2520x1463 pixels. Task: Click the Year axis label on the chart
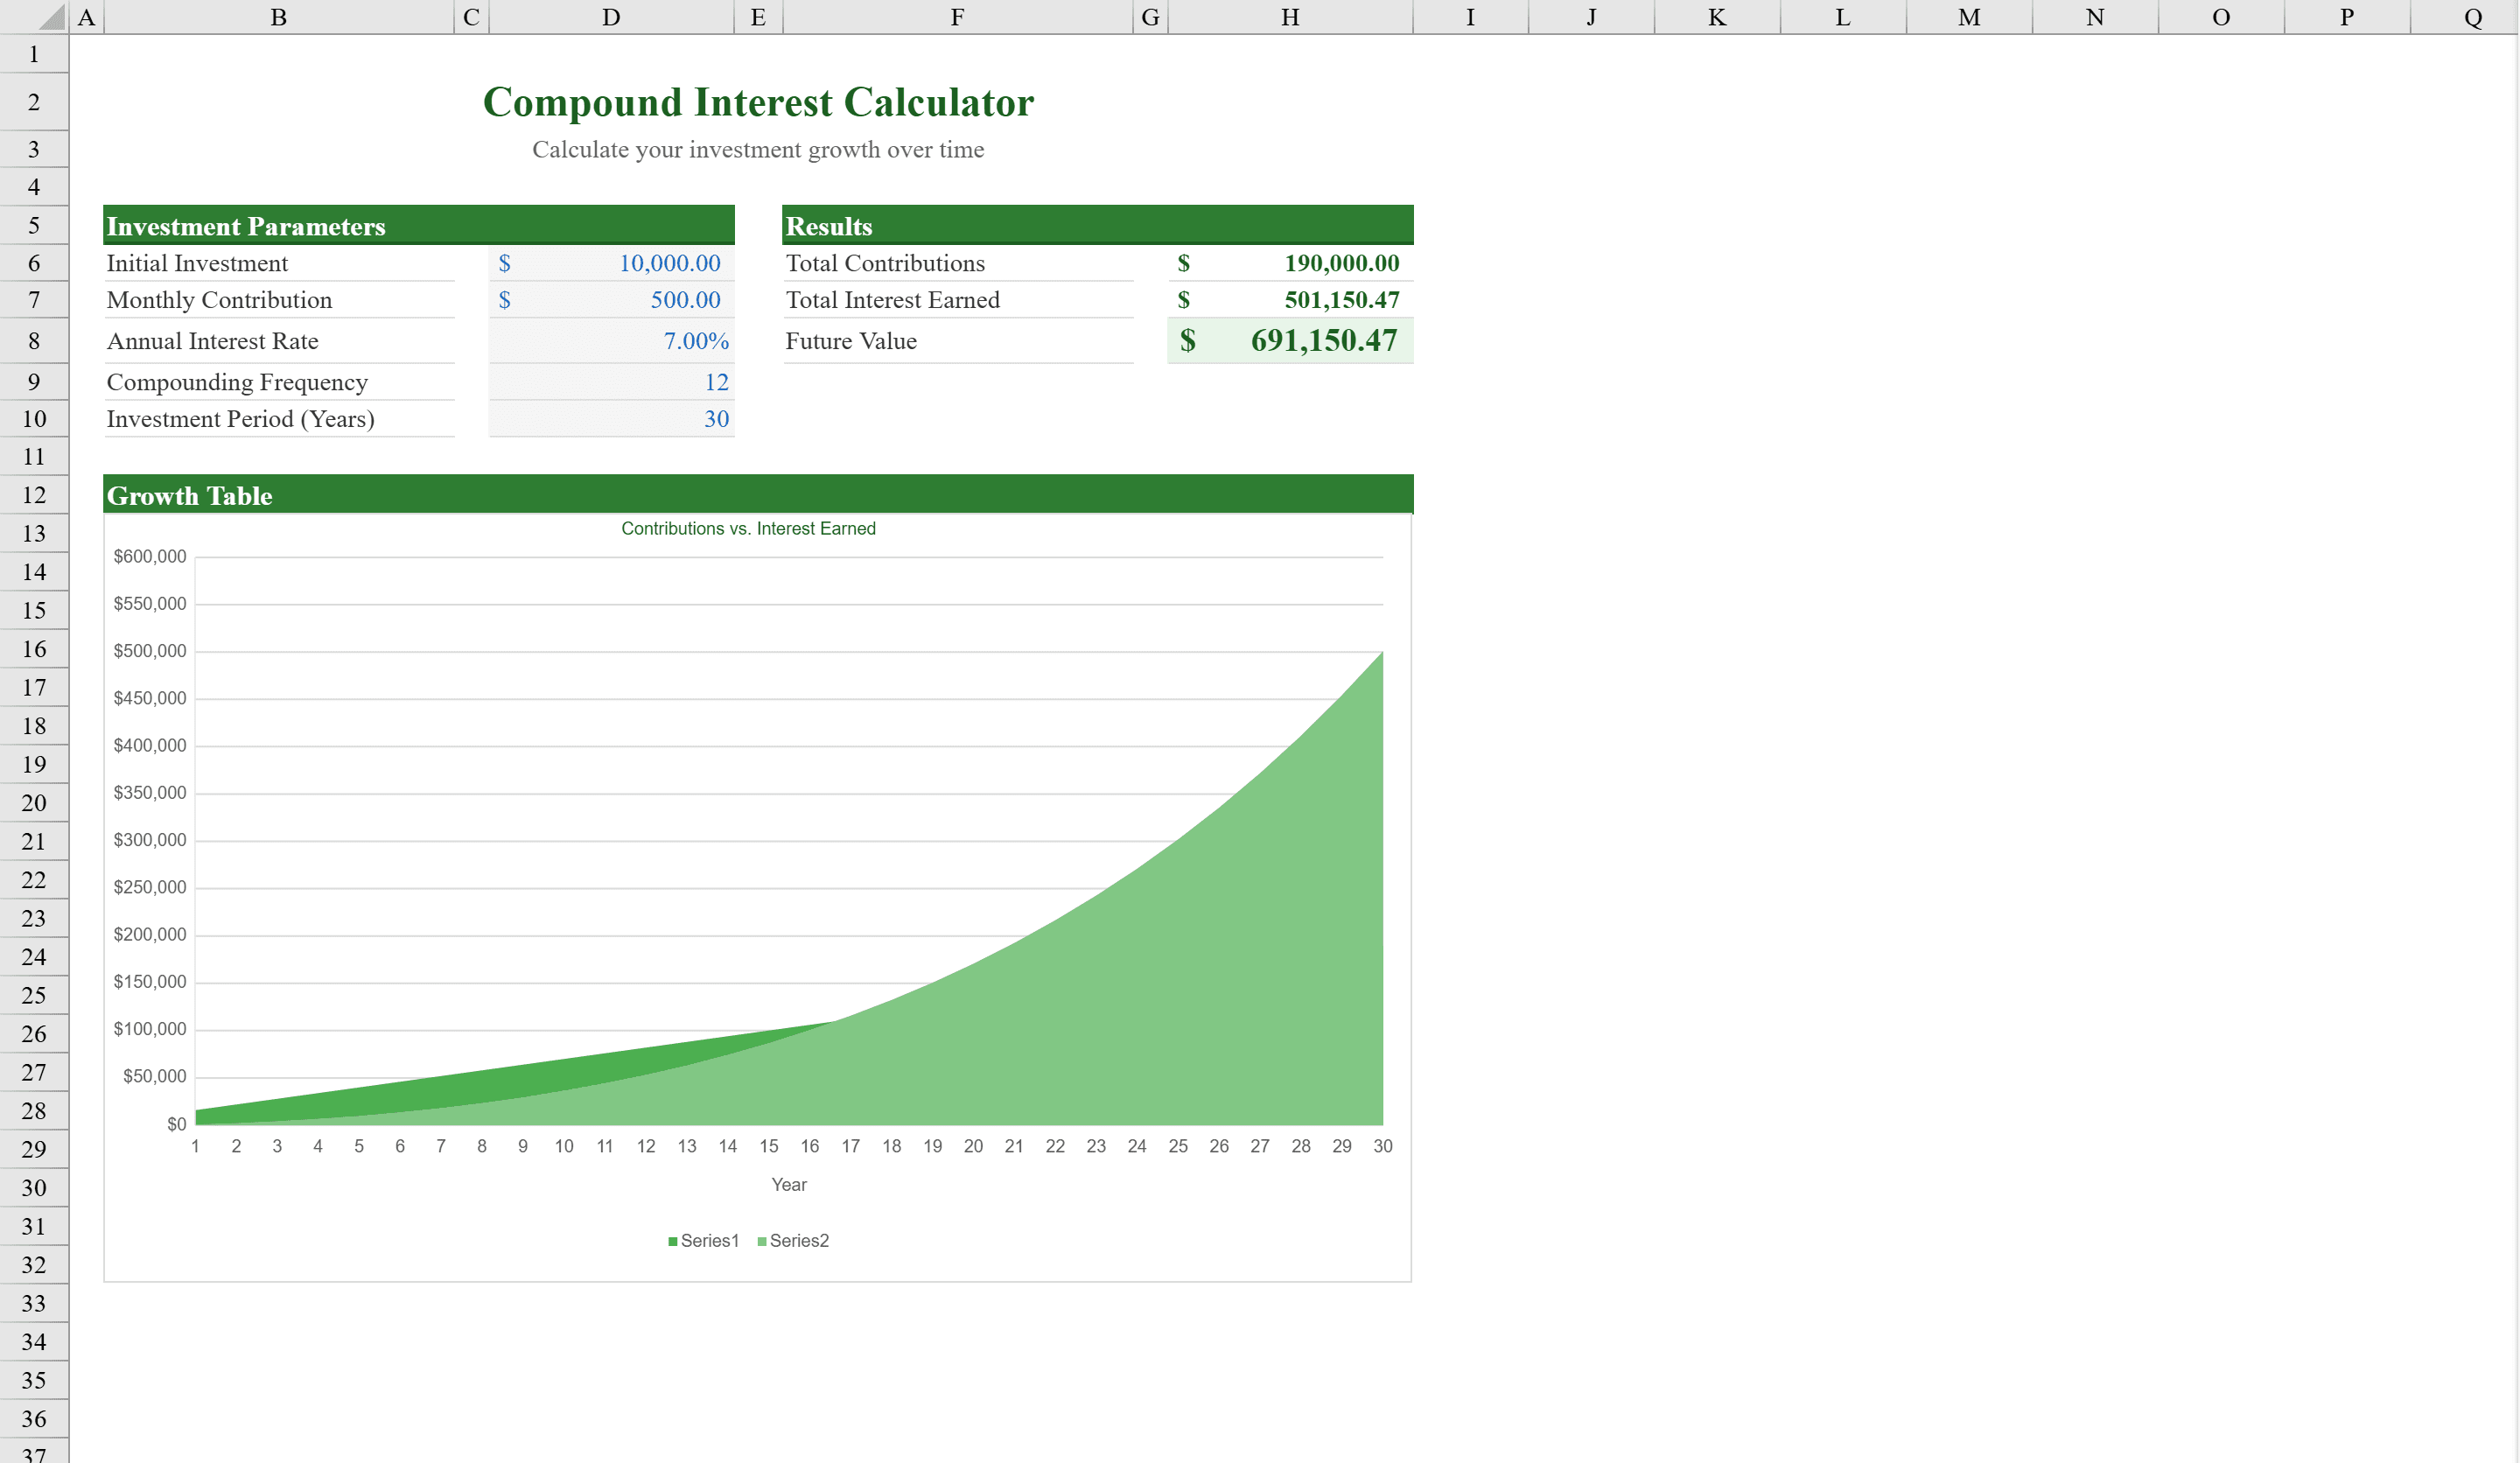click(x=789, y=1184)
